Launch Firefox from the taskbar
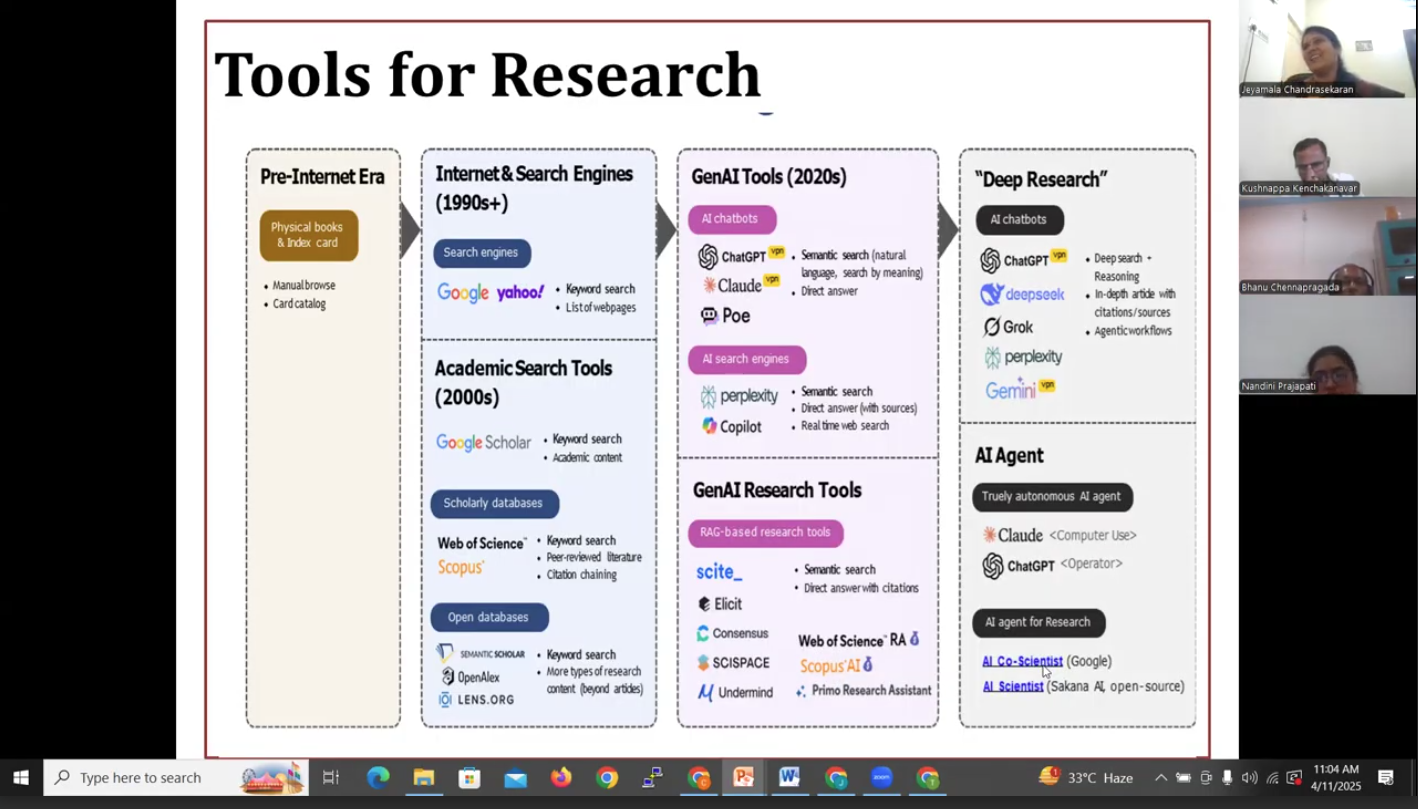Viewport: 1418px width, 809px height. 561,778
